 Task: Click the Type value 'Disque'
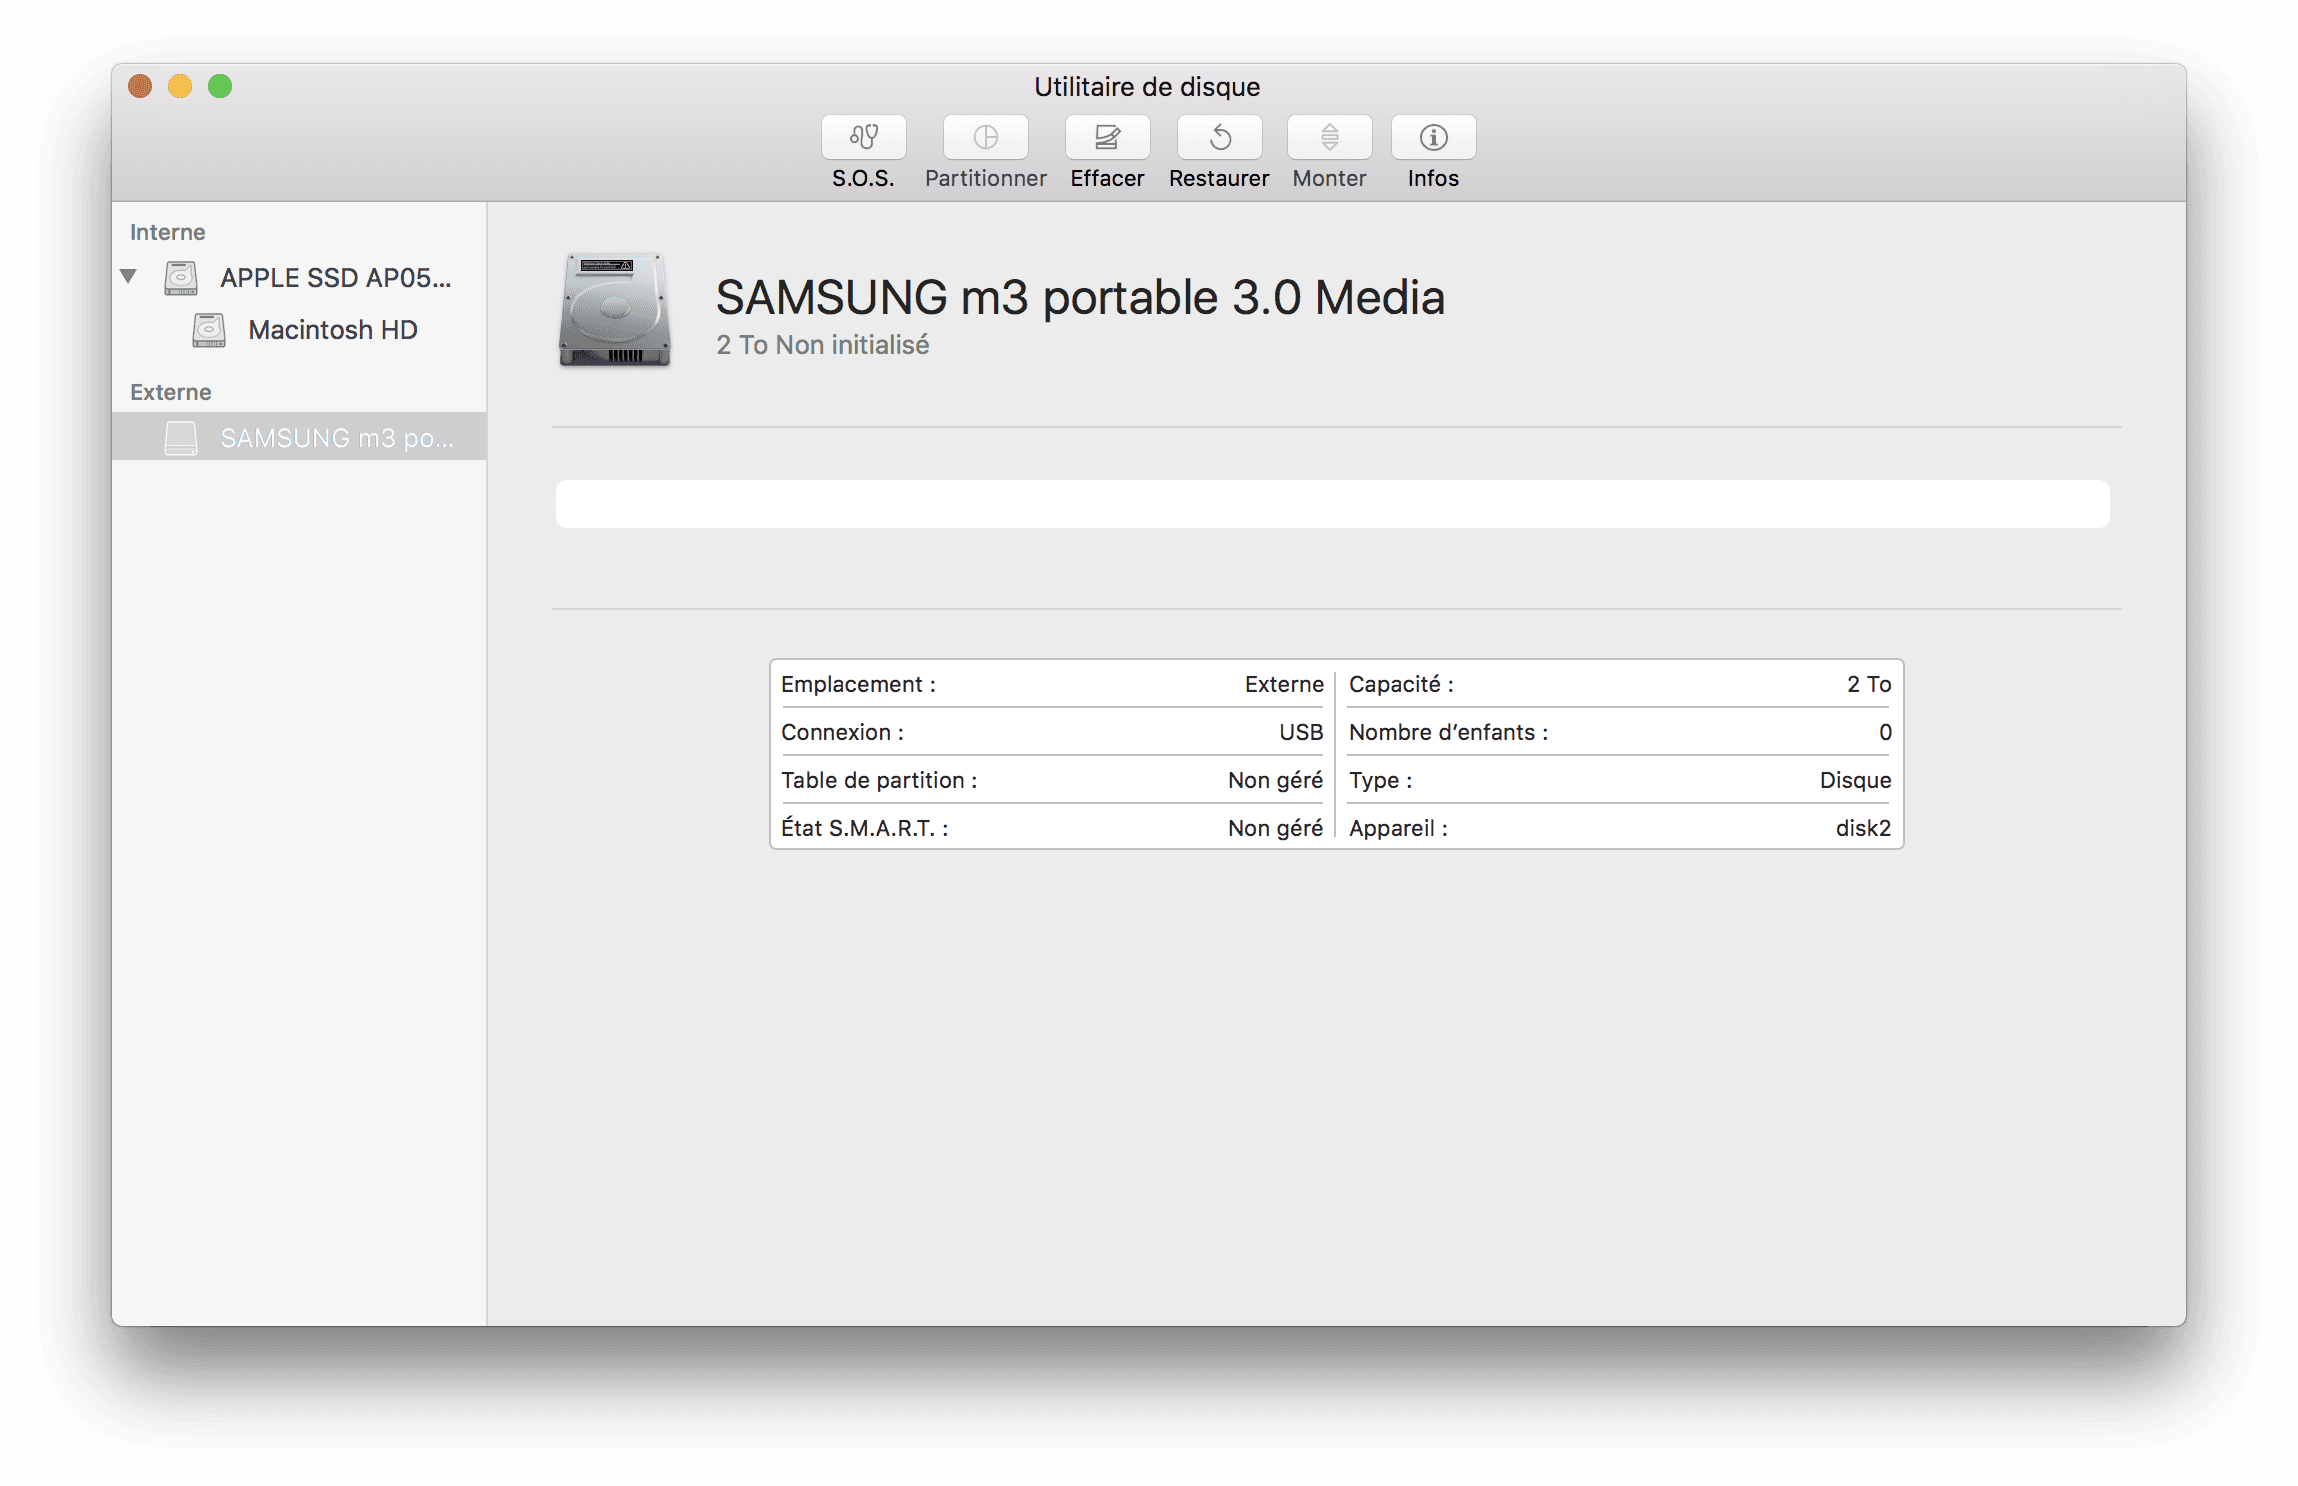point(1855,780)
